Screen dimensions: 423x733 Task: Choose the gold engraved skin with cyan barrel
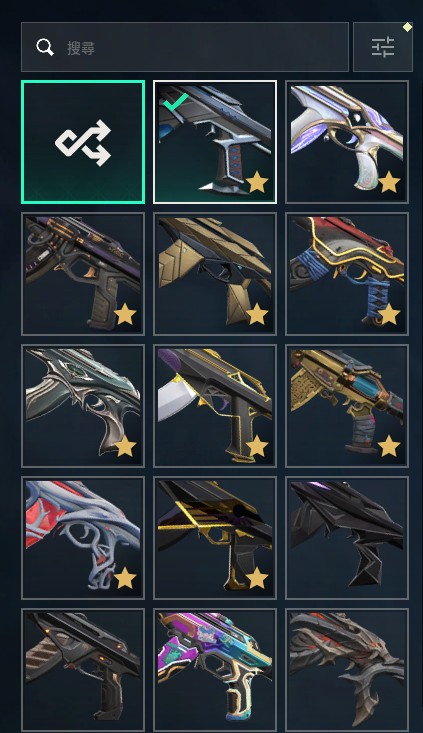click(x=347, y=406)
